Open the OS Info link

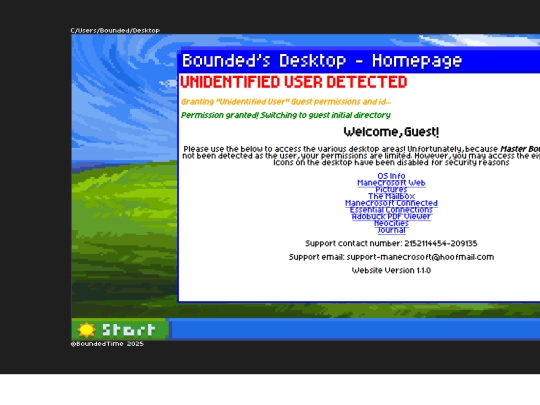(x=391, y=176)
